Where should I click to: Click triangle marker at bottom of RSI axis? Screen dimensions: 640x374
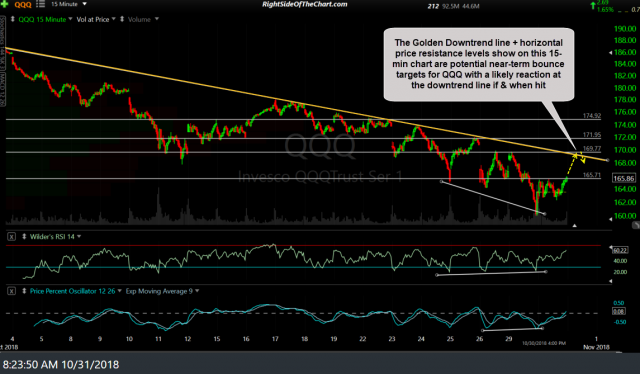tap(611, 281)
